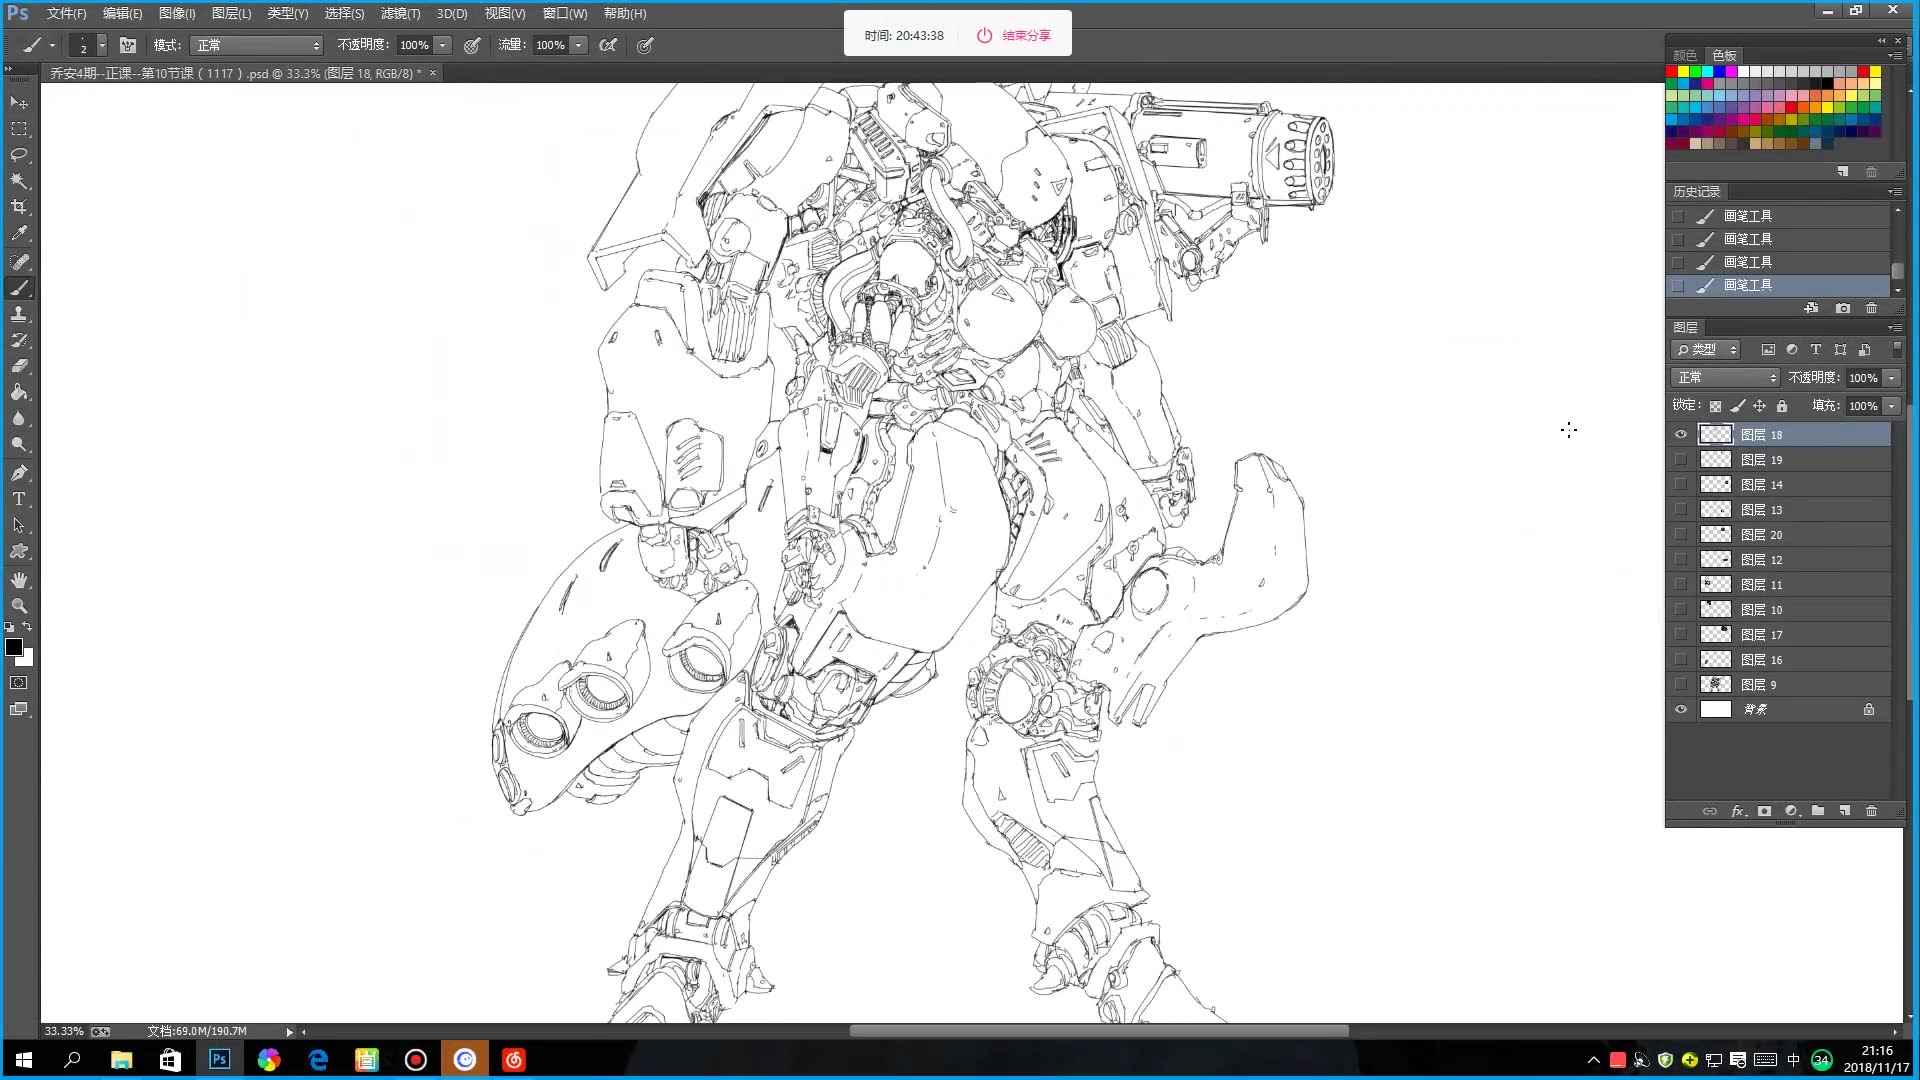Pick yellow swatch in 色板 panel
1920x1080 pixels.
1684,71
